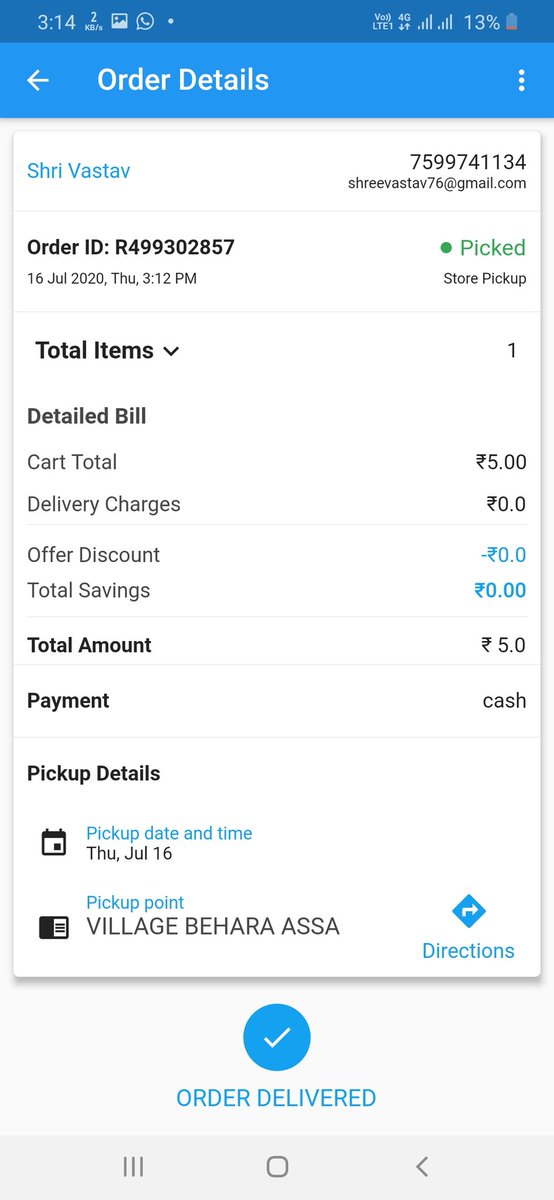Tap the Android home navigation button
Screen dimensions: 554x1200
277,1166
